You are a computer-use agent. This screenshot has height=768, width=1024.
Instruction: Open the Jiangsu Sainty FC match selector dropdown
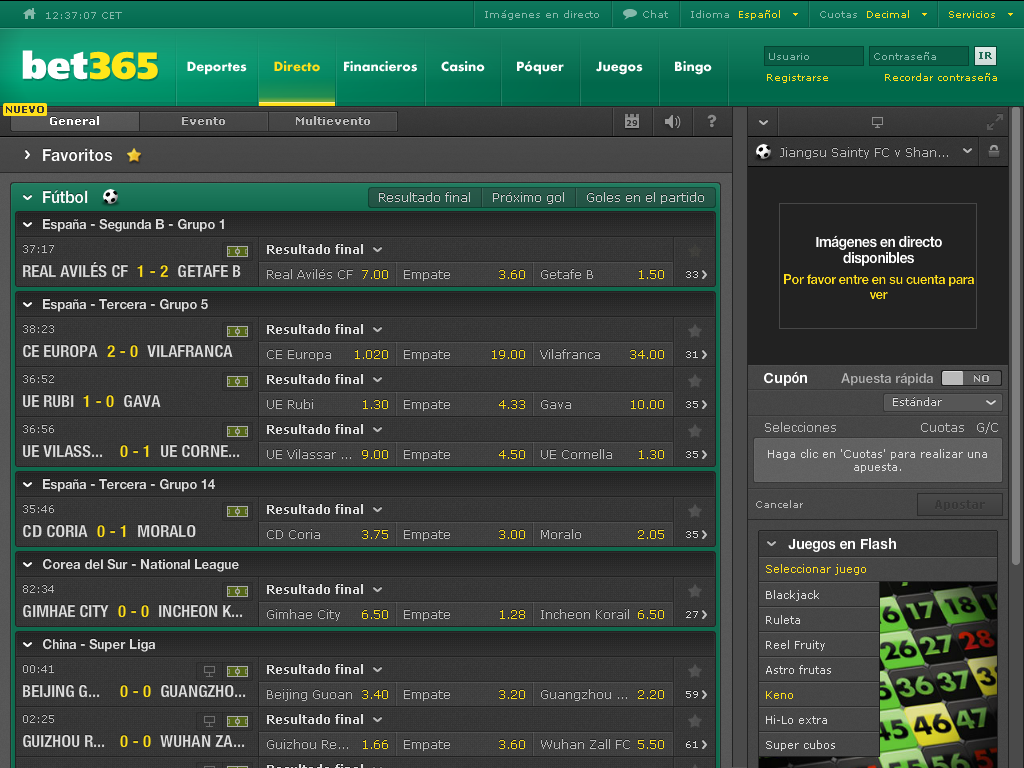pyautogui.click(x=967, y=152)
